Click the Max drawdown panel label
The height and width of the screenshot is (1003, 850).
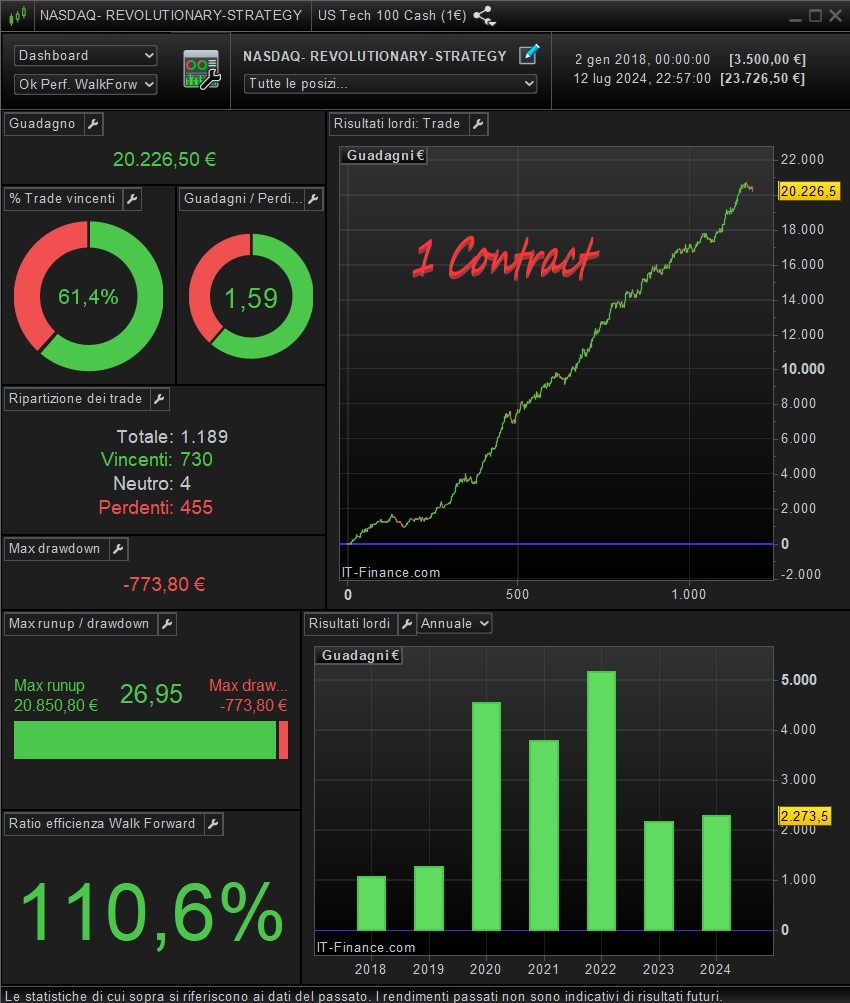[x=54, y=549]
